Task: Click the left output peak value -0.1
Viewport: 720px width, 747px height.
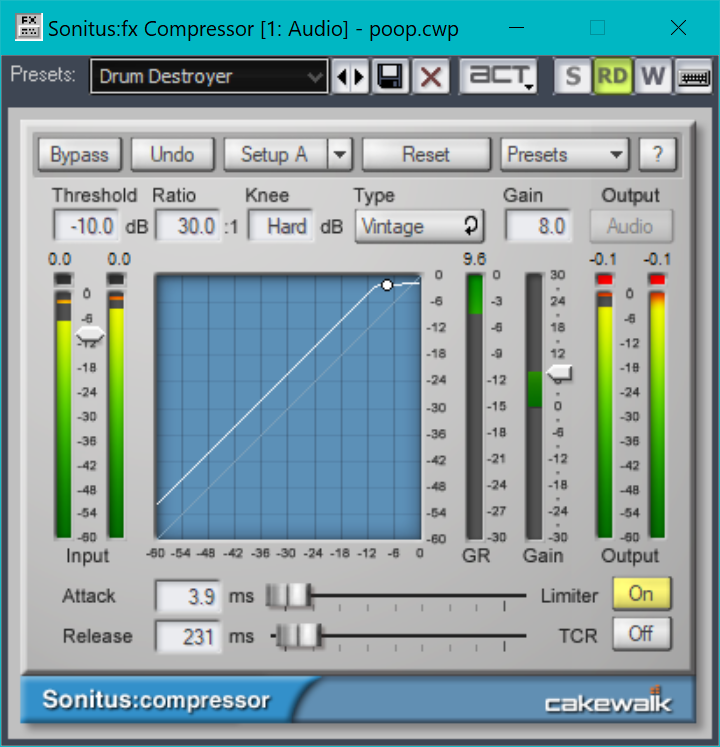Action: point(603,259)
